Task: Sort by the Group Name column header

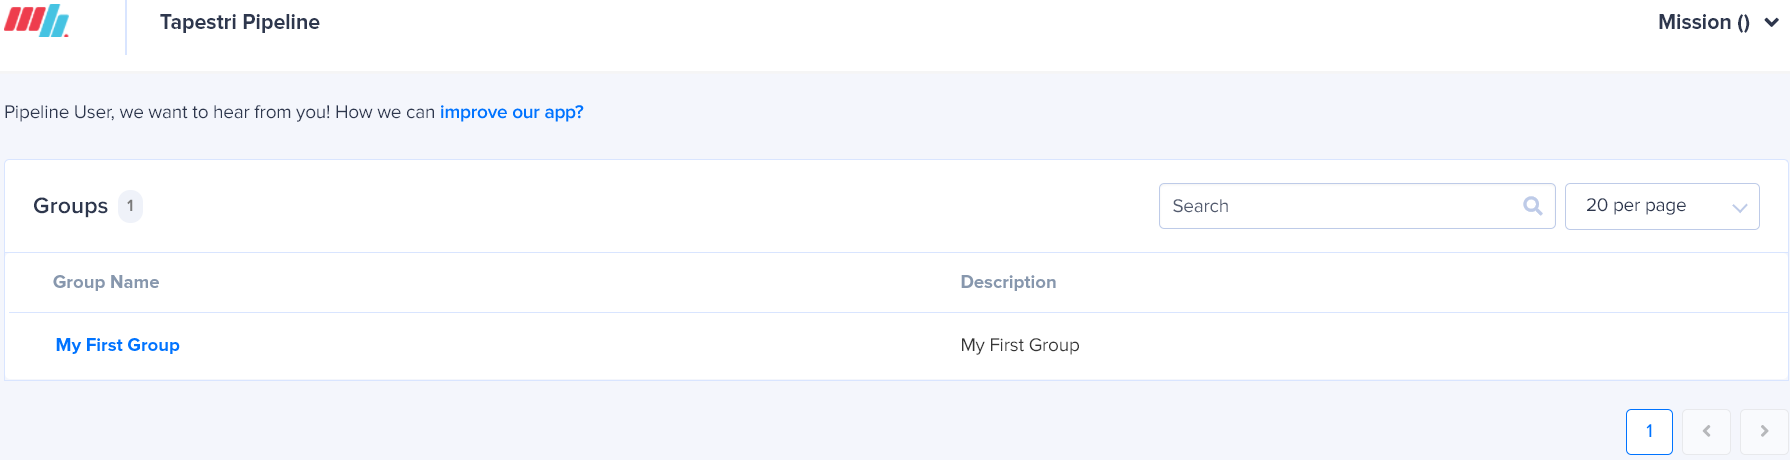Action: click(x=106, y=282)
